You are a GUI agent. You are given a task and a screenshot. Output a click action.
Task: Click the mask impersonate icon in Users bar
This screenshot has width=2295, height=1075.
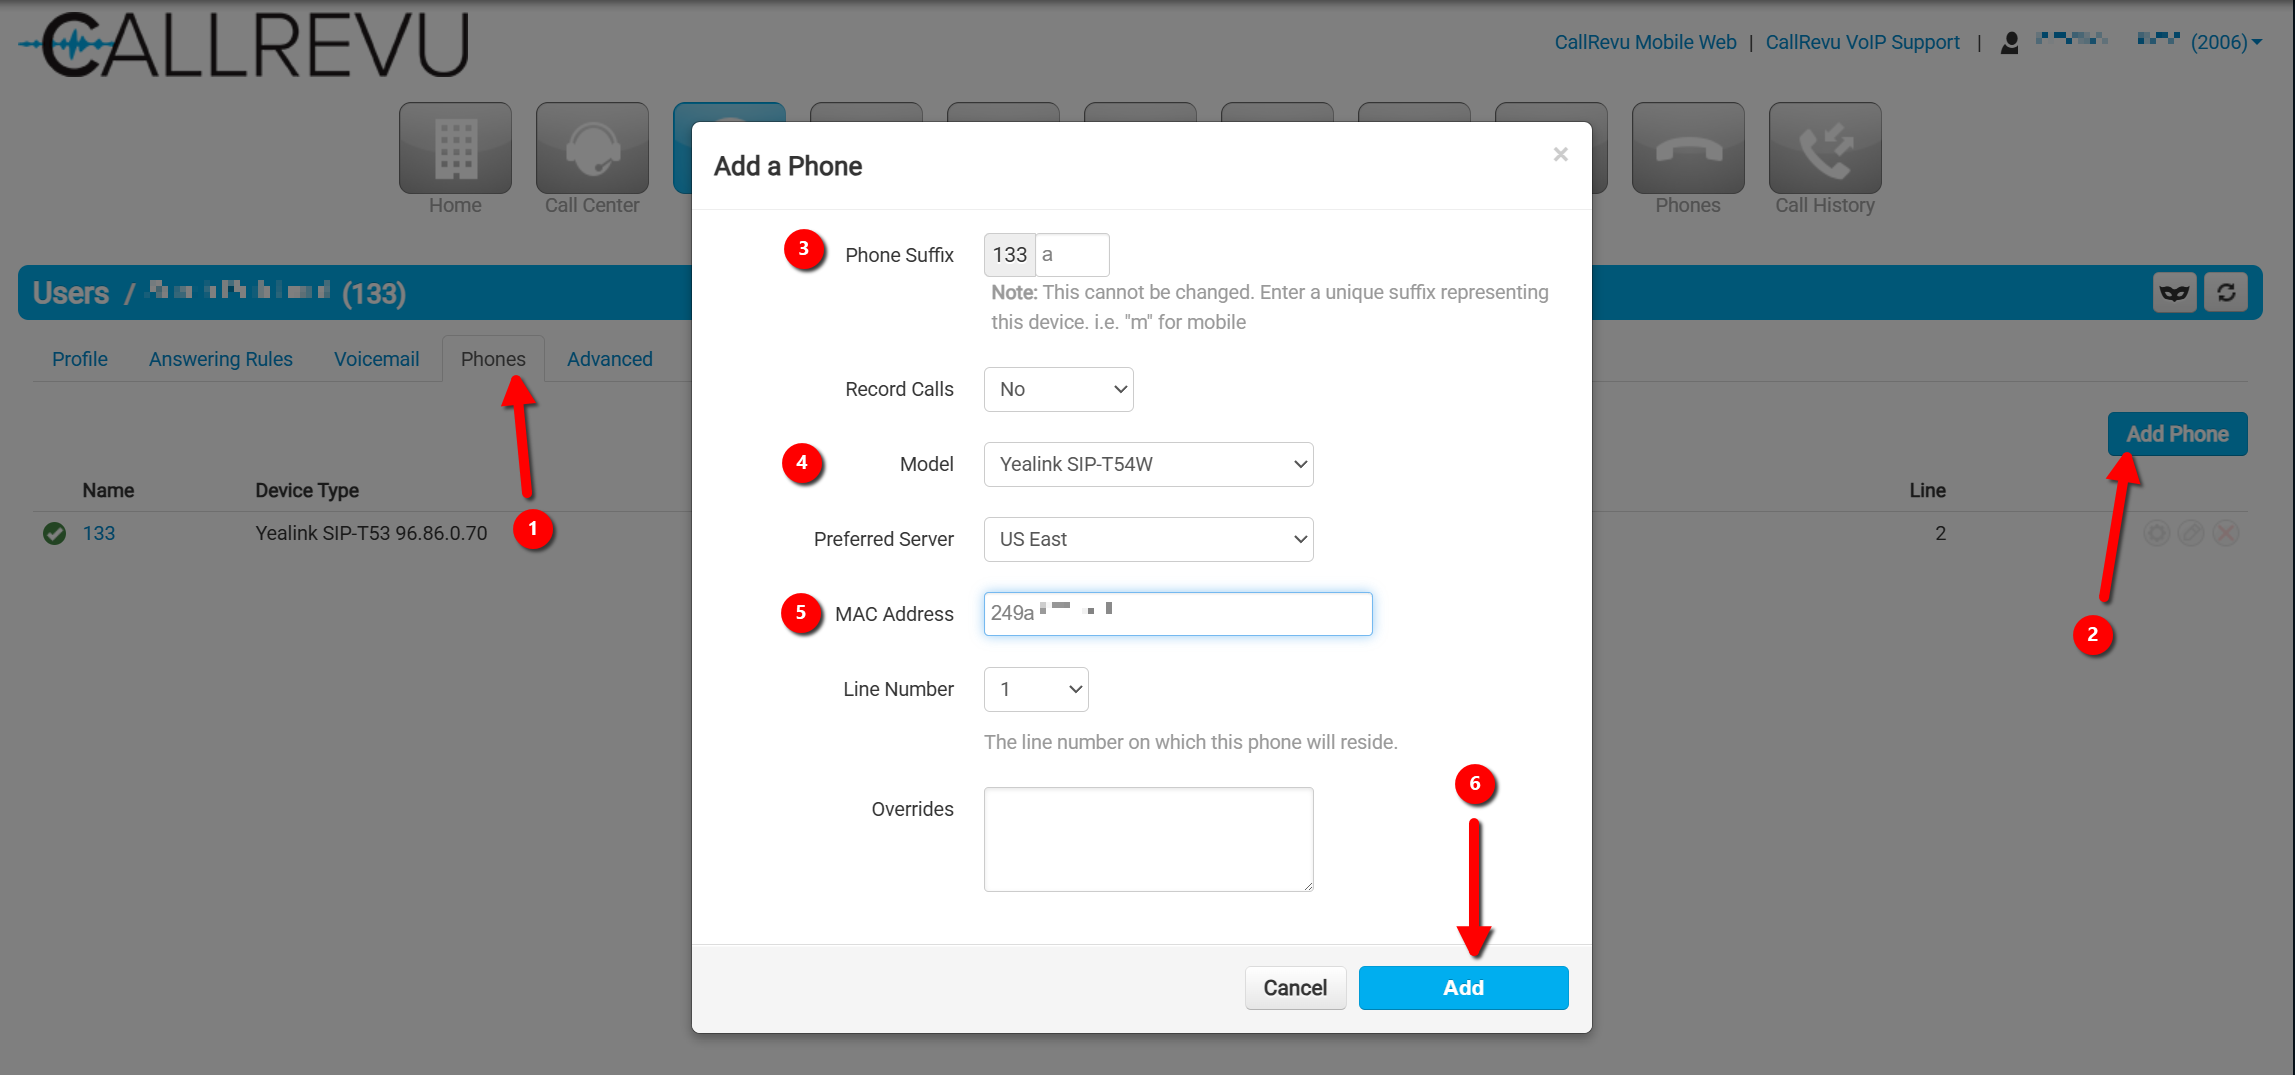[2174, 293]
